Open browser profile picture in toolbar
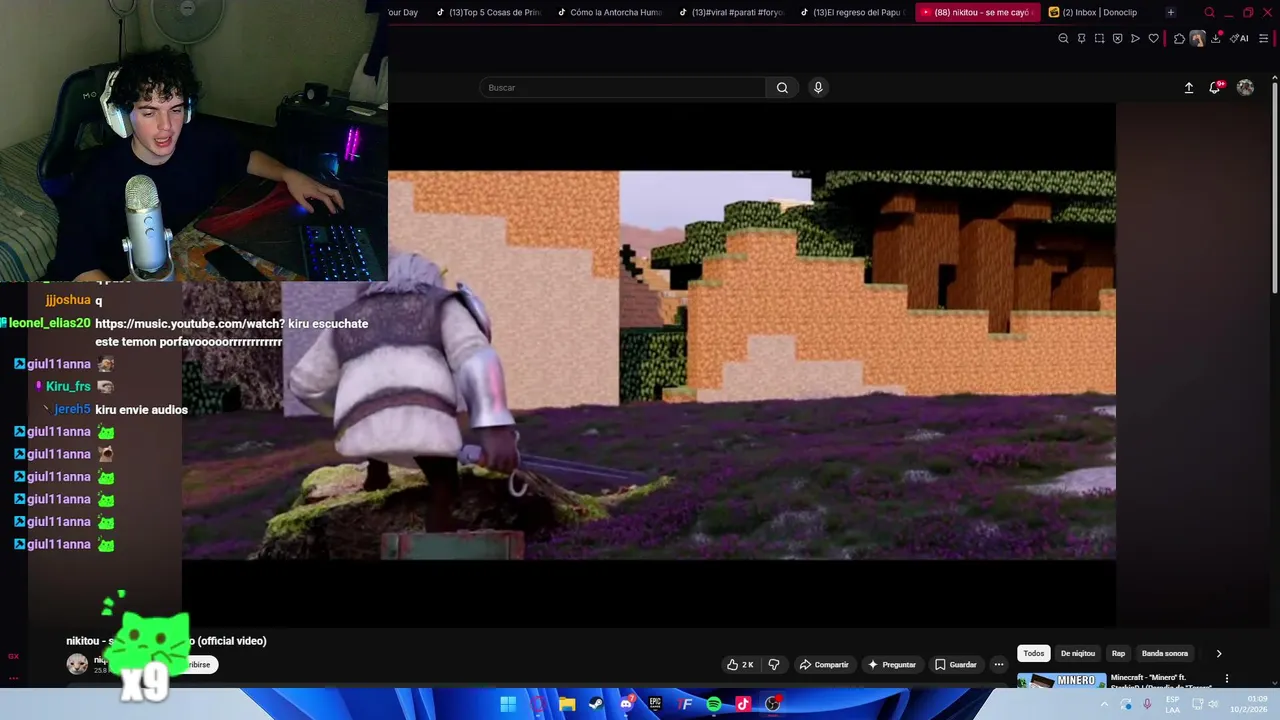This screenshot has width=1280, height=720. pos(1197,39)
